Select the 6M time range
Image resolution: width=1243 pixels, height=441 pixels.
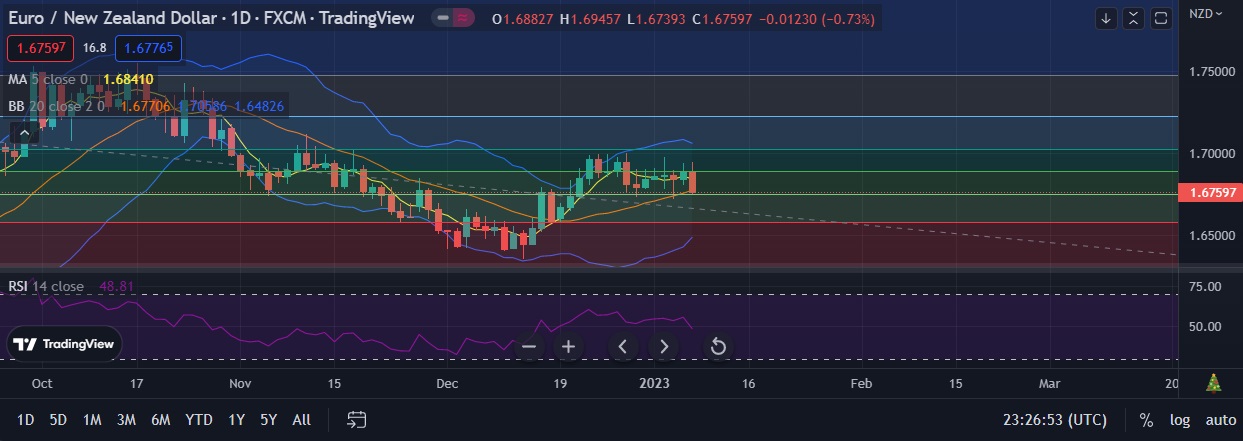pyautogui.click(x=160, y=420)
